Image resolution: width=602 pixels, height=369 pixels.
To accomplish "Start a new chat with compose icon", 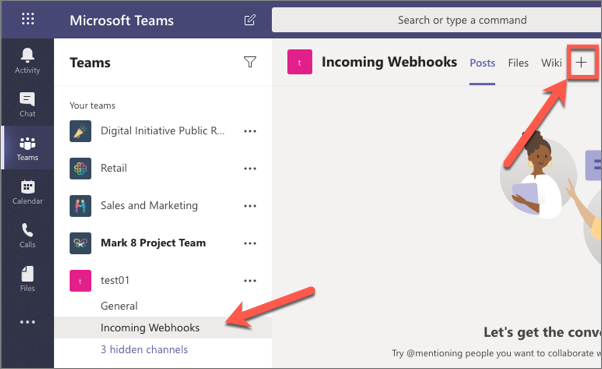I will [250, 20].
